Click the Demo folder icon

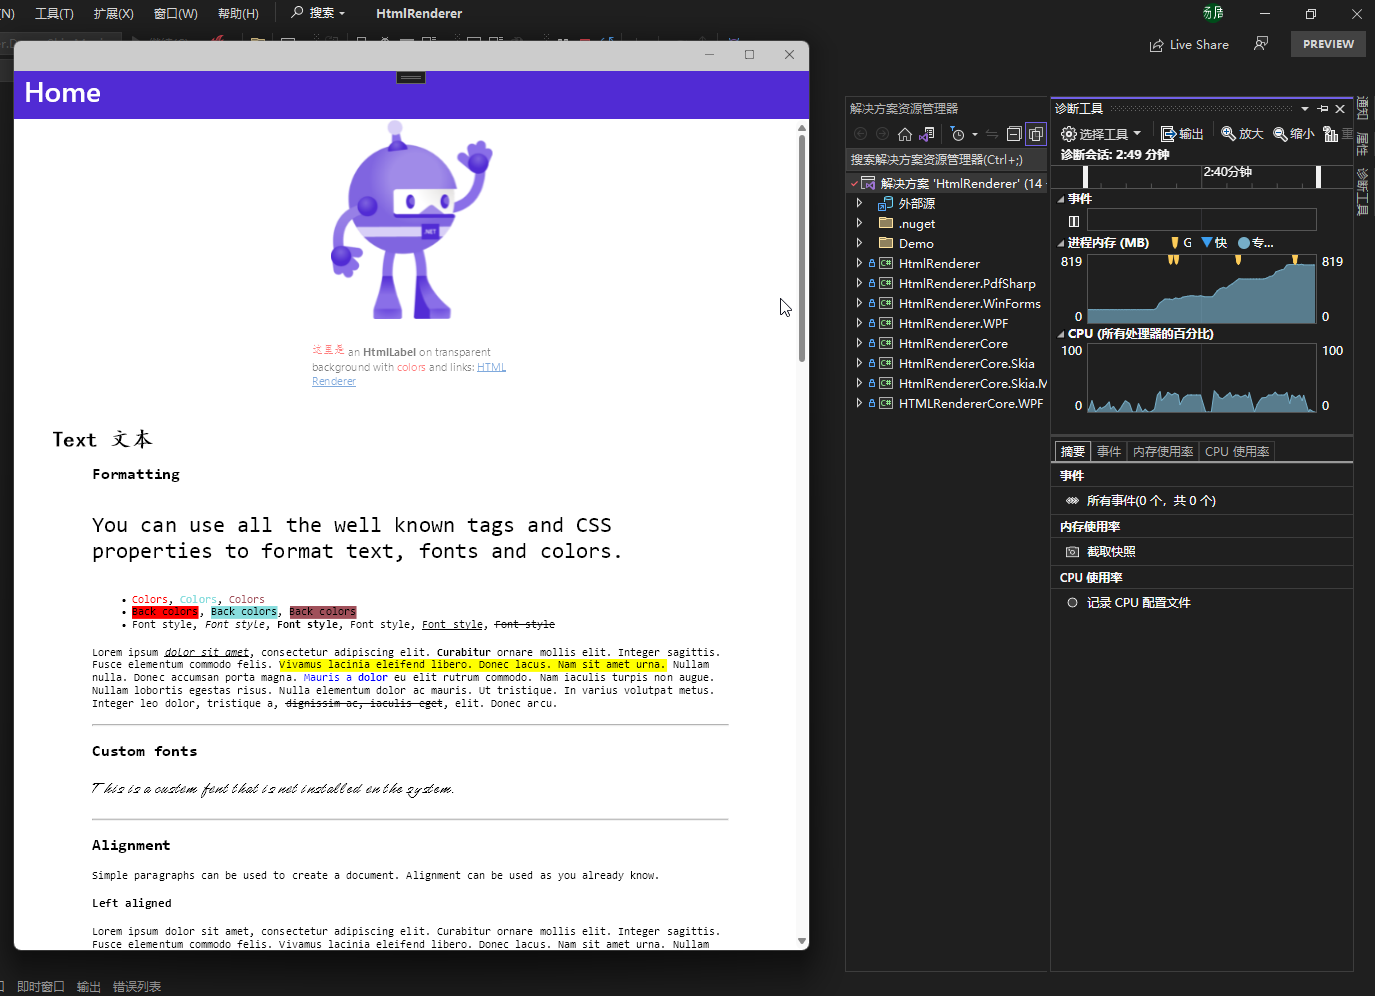(x=886, y=243)
